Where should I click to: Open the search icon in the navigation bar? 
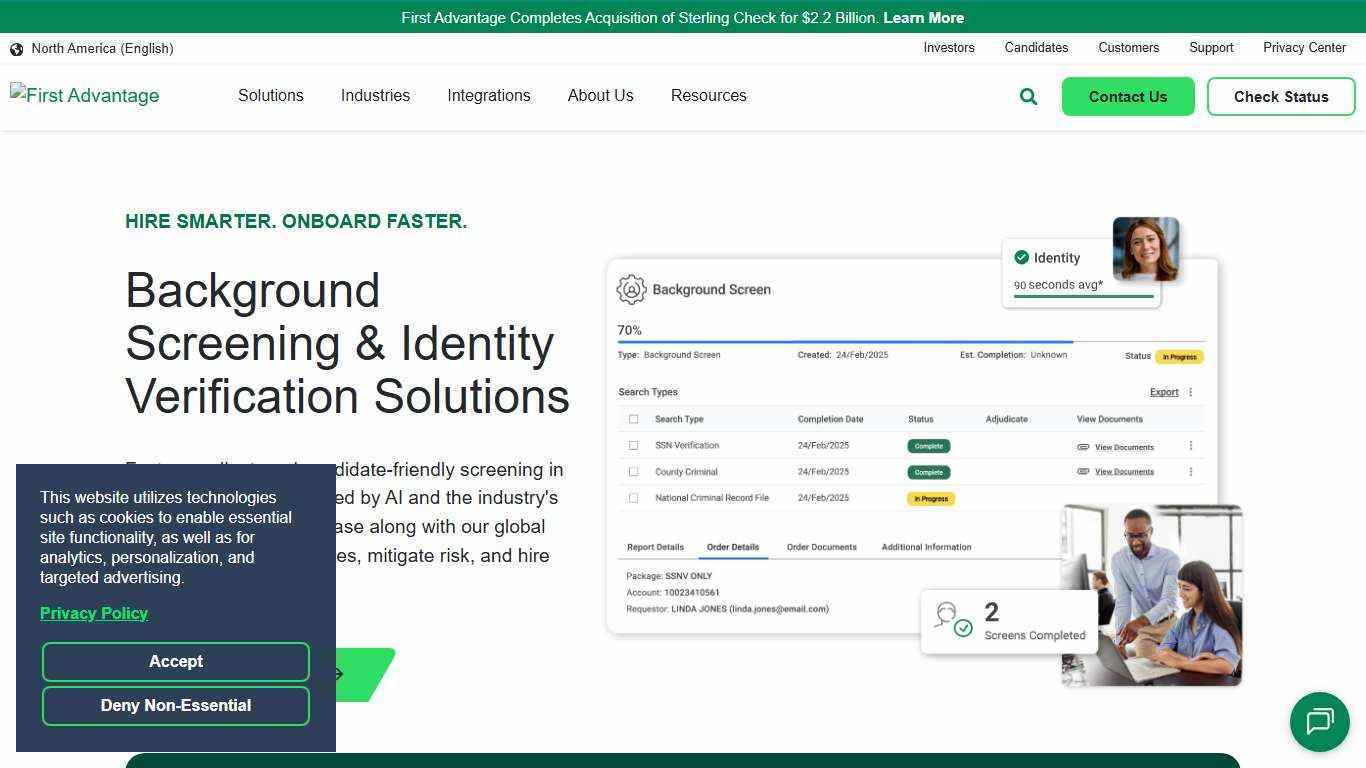point(1028,96)
